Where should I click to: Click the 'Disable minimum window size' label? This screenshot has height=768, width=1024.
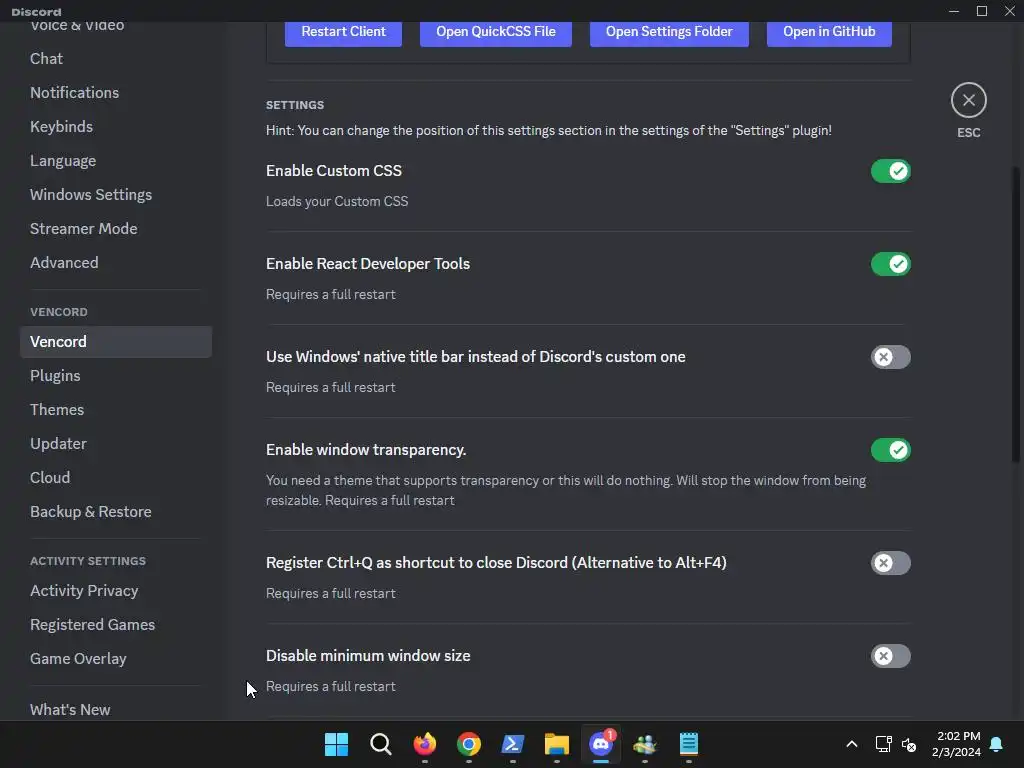pyautogui.click(x=368, y=656)
